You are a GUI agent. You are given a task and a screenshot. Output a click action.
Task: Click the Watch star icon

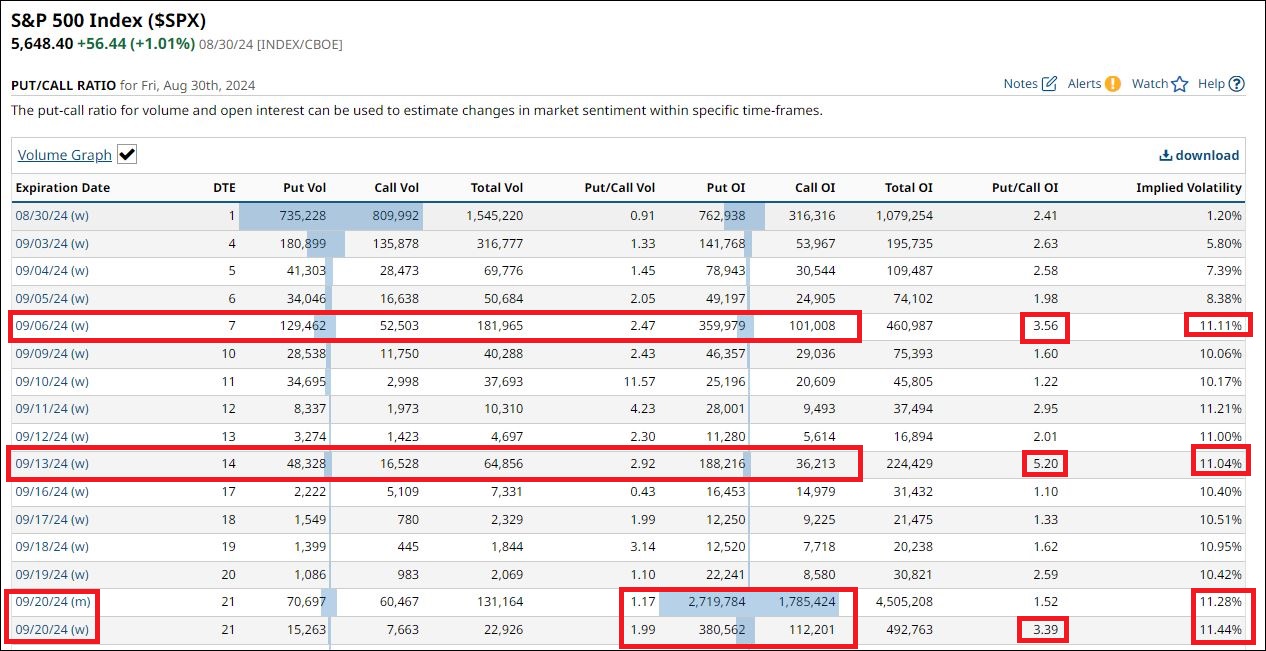pos(1179,84)
